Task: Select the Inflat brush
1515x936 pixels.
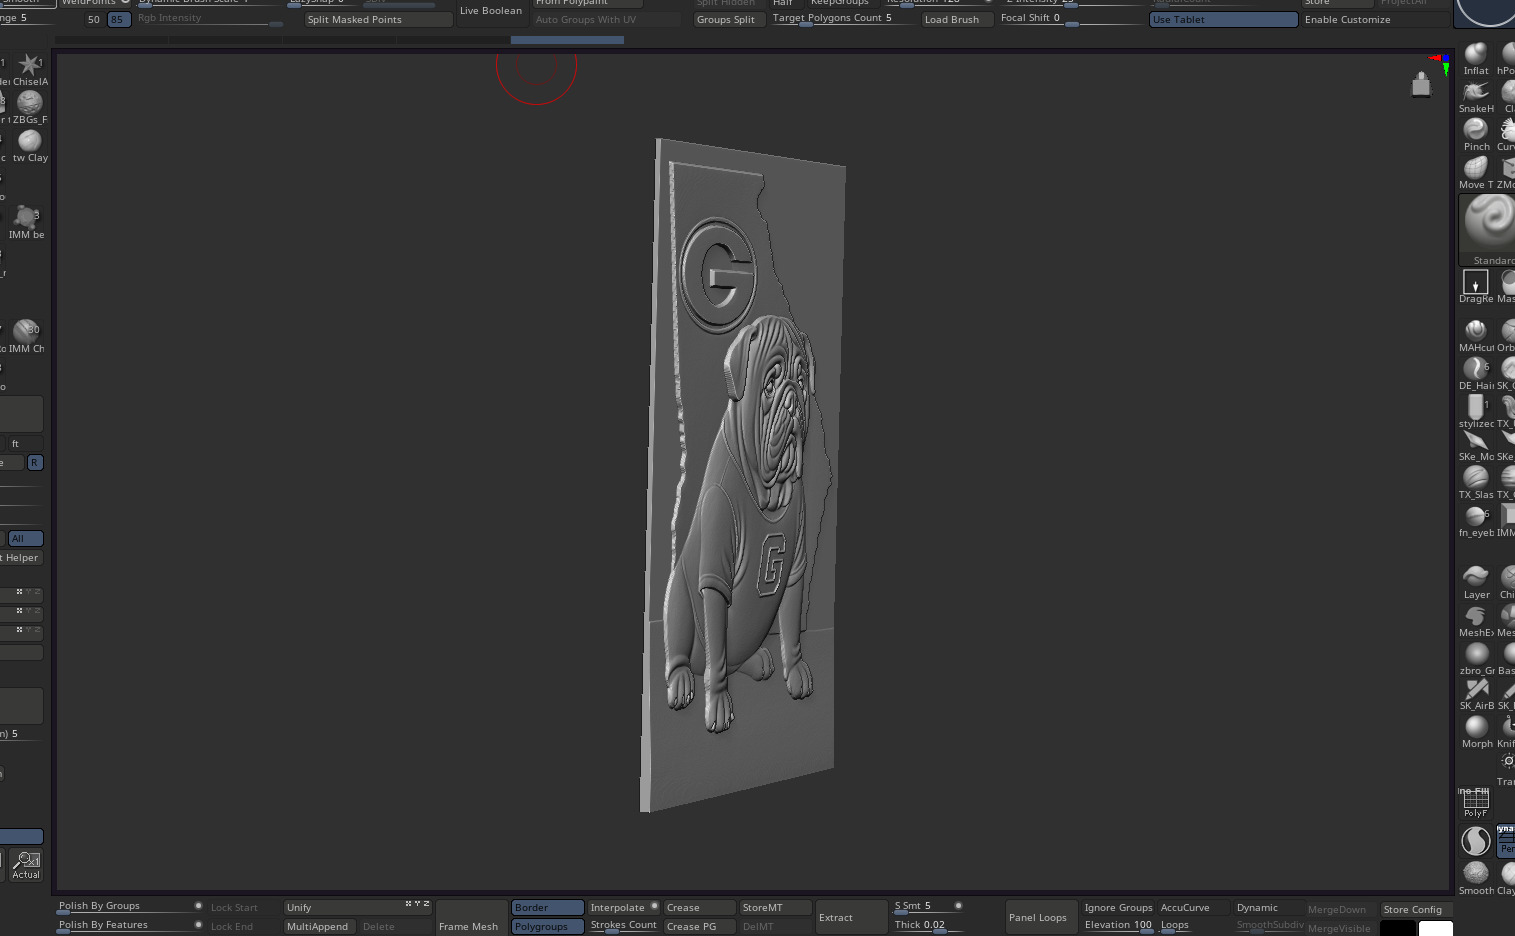Action: pos(1476,58)
